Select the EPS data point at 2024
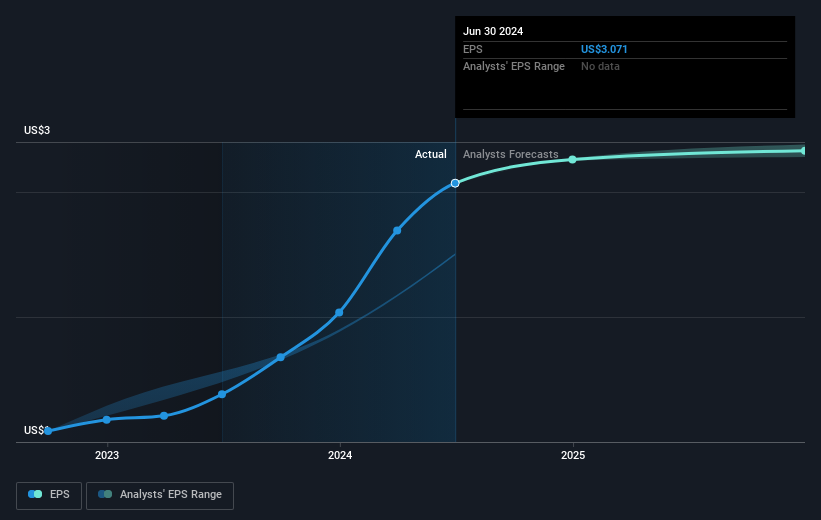 click(339, 313)
